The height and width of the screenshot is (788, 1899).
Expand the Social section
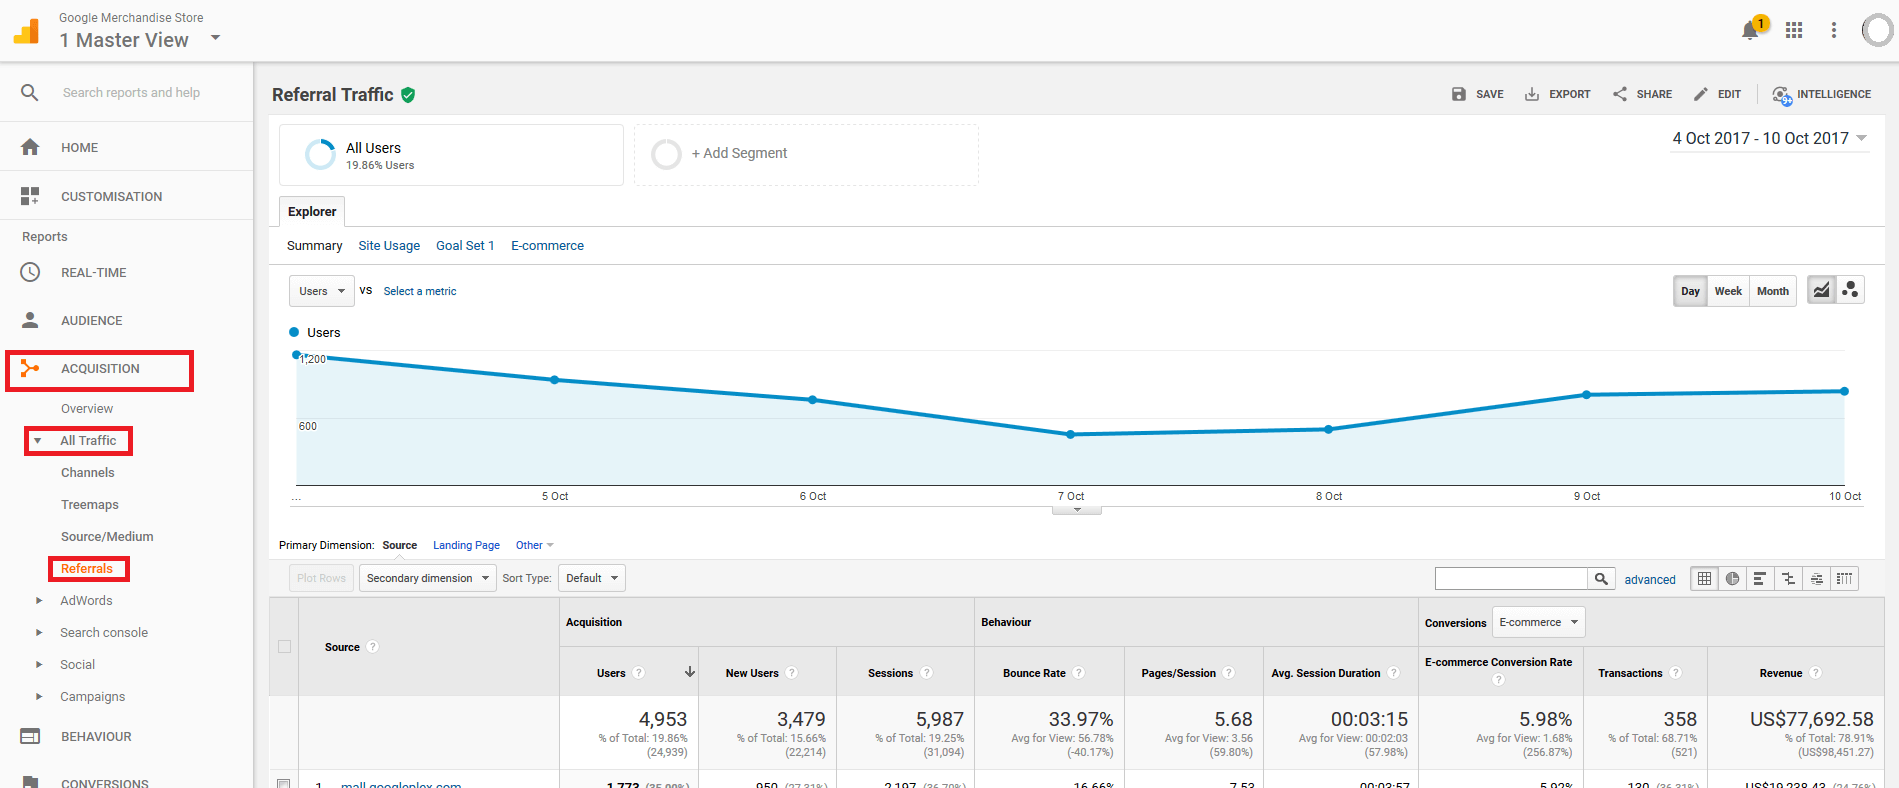click(38, 664)
